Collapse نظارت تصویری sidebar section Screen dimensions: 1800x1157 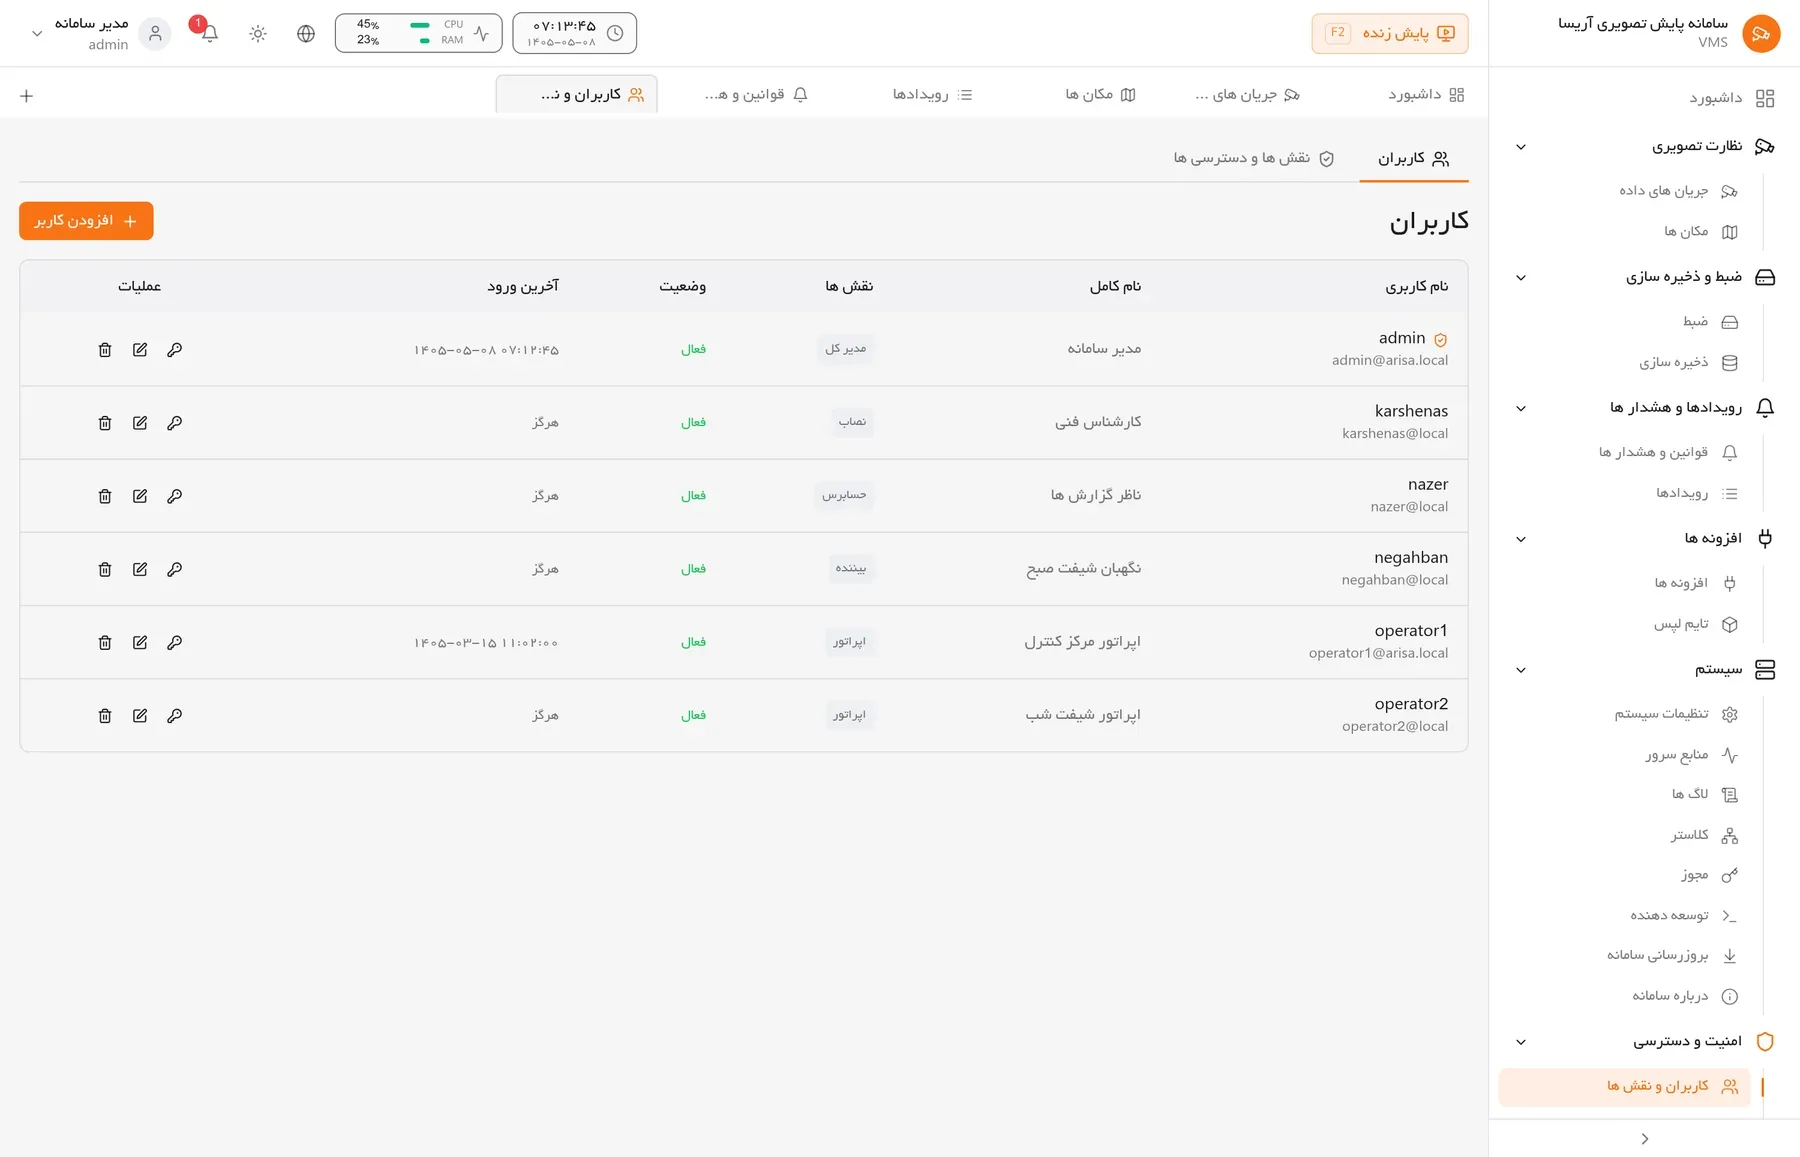1521,147
